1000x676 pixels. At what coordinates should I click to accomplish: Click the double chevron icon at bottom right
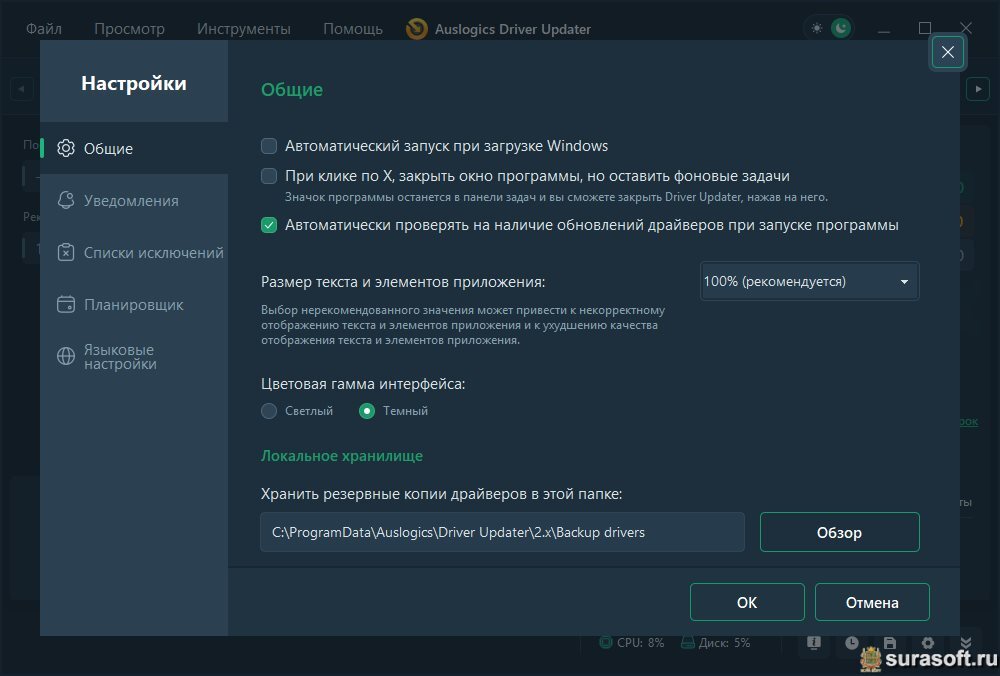[x=965, y=643]
